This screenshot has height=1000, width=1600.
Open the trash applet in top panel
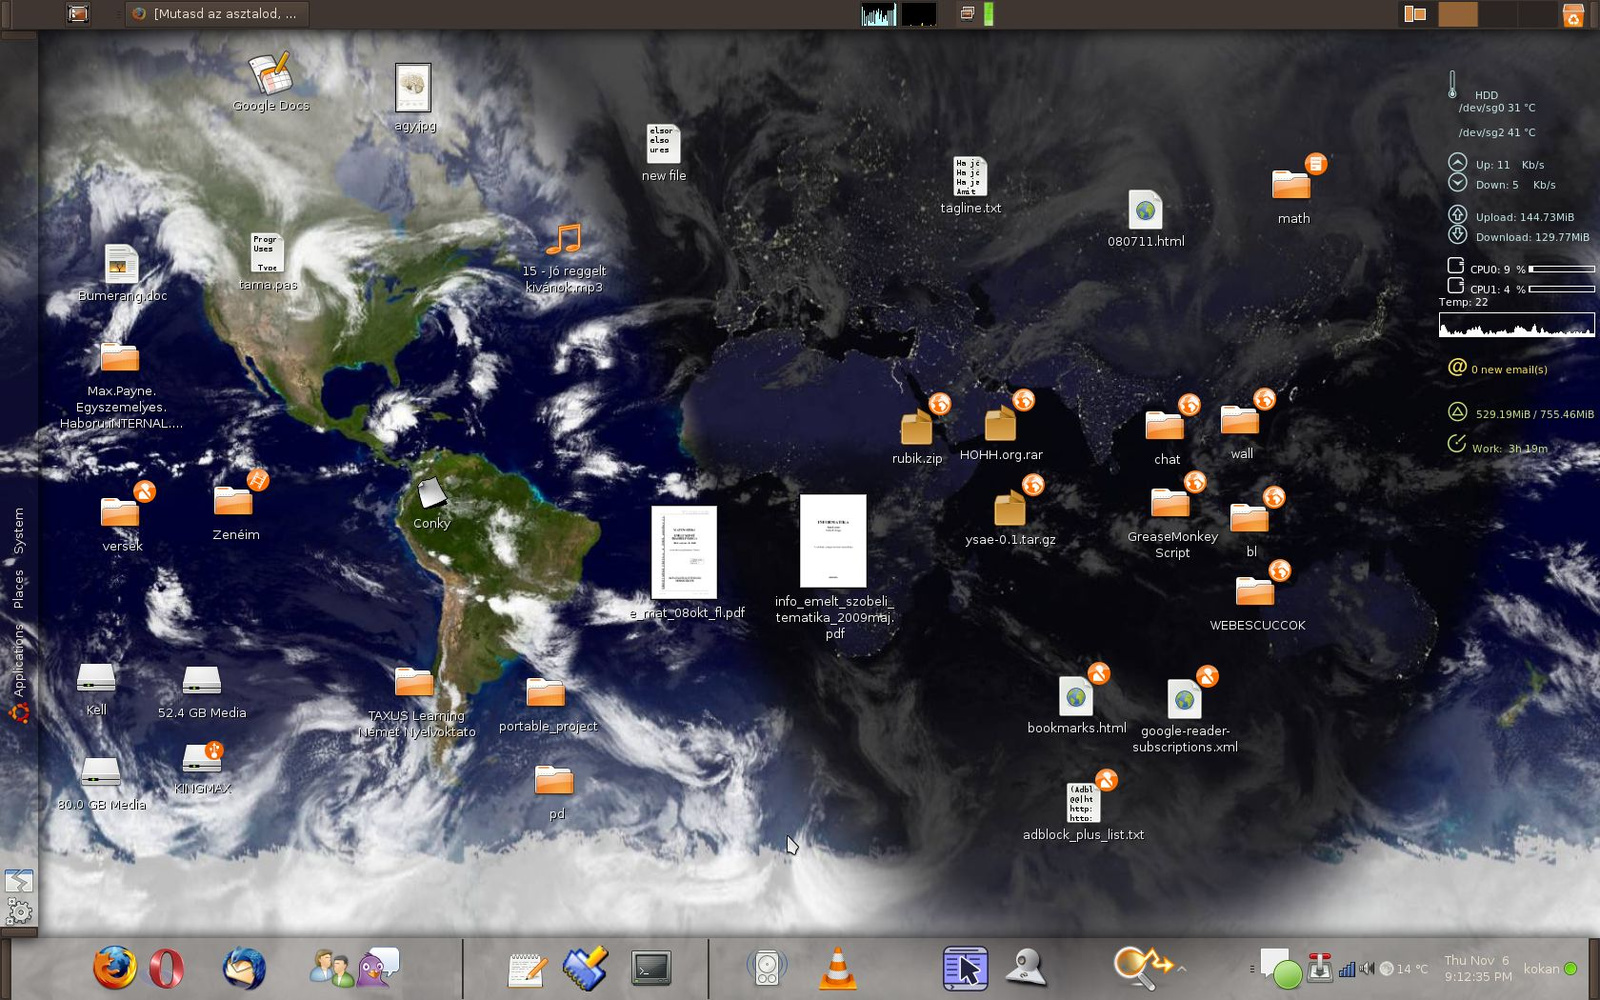[1573, 14]
